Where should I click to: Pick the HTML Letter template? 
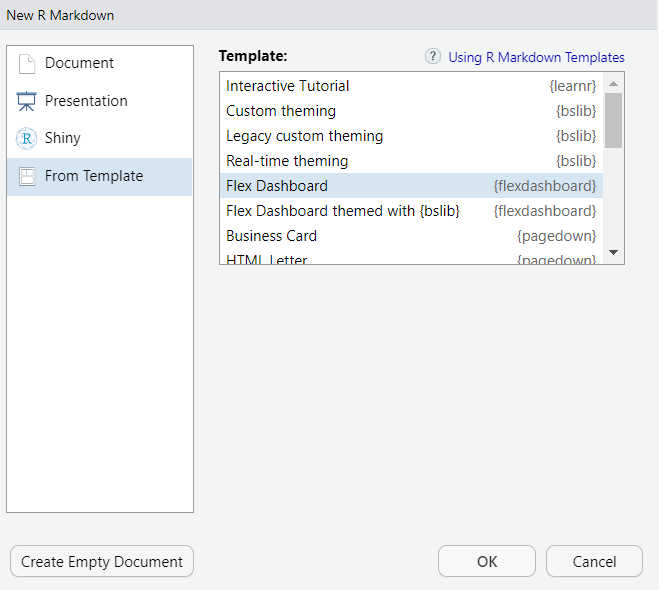pyautogui.click(x=267, y=259)
